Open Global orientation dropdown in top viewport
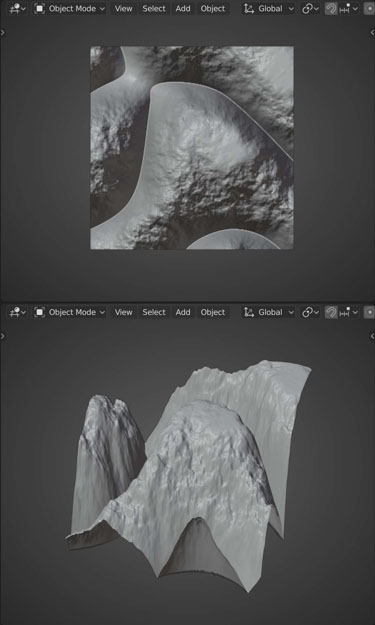Screen dimensions: 375x625 pyautogui.click(x=269, y=8)
